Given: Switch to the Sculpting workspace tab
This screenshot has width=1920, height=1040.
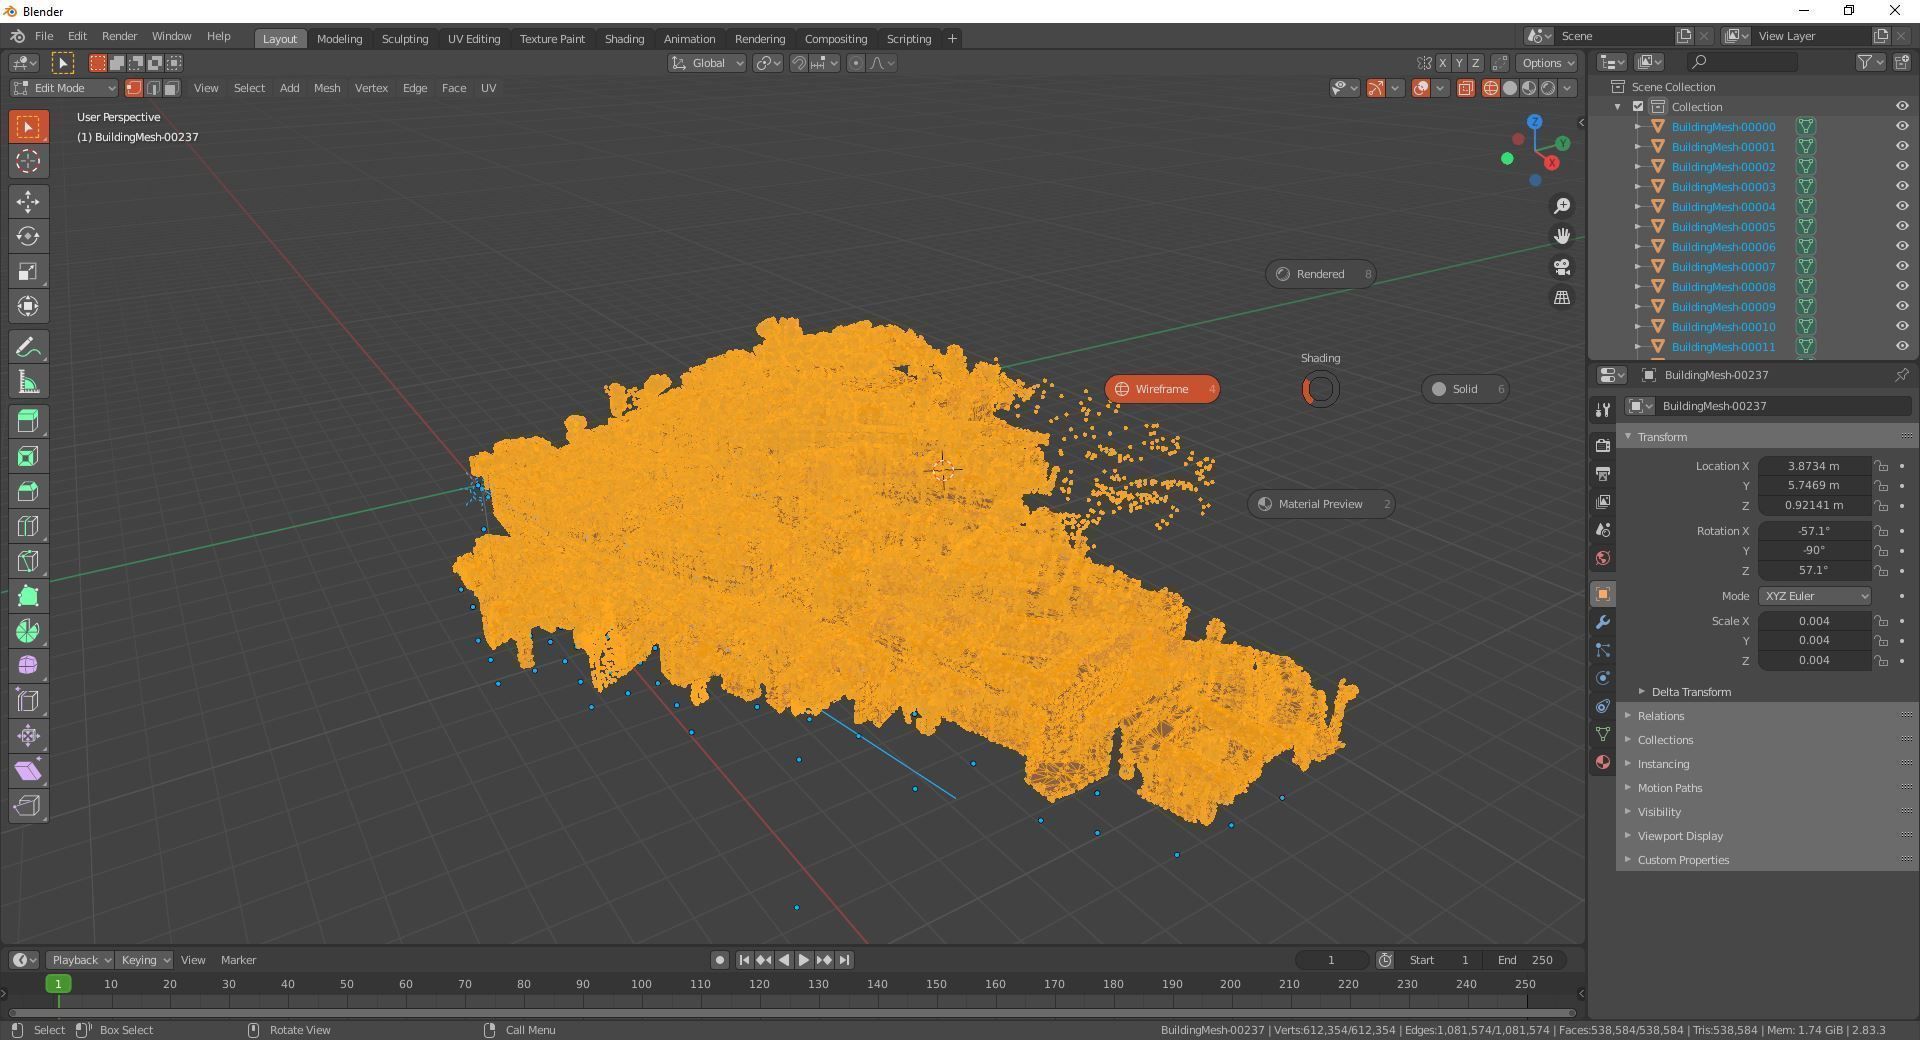Looking at the screenshot, I should click(405, 38).
